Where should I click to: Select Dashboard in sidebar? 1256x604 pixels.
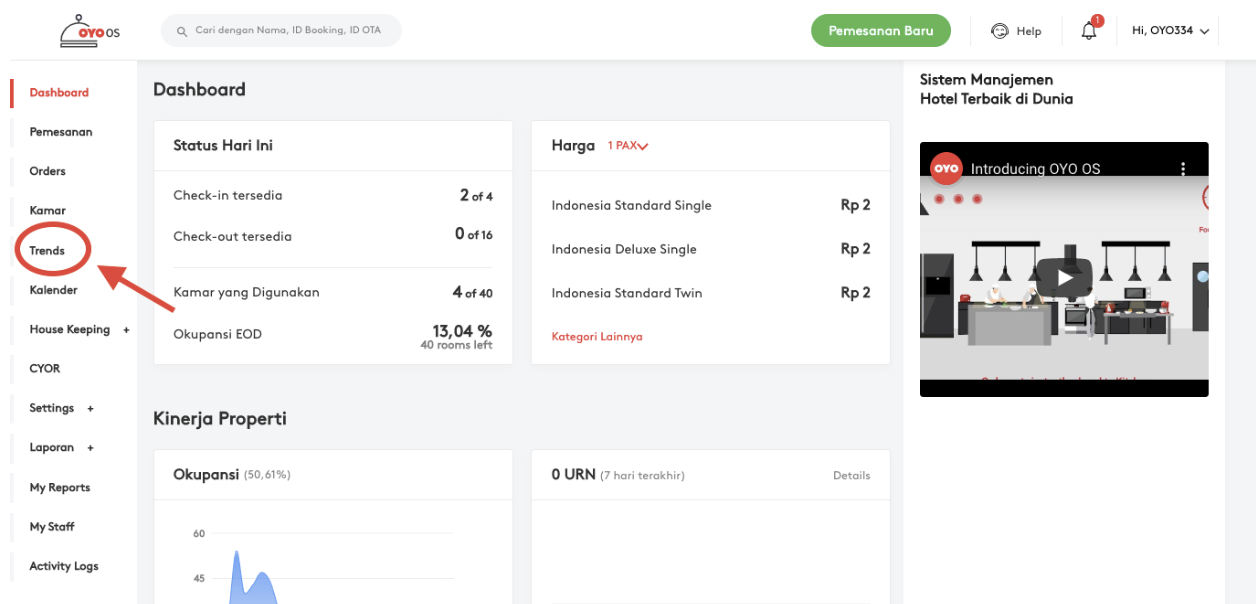coord(59,93)
